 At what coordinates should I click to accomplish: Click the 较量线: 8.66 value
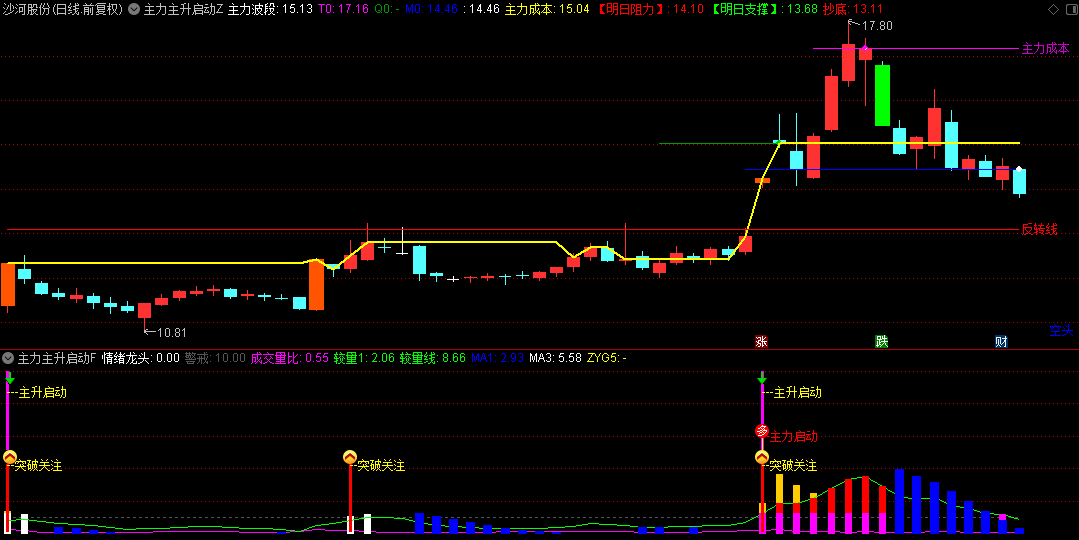point(433,358)
